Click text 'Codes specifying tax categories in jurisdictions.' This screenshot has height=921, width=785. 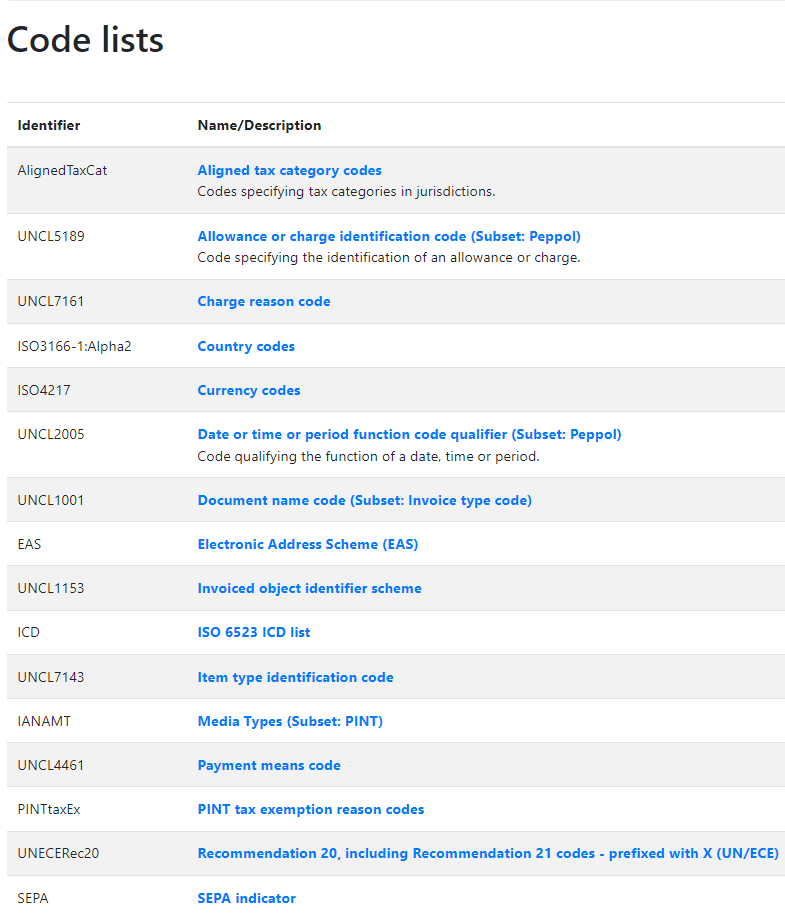tap(346, 191)
